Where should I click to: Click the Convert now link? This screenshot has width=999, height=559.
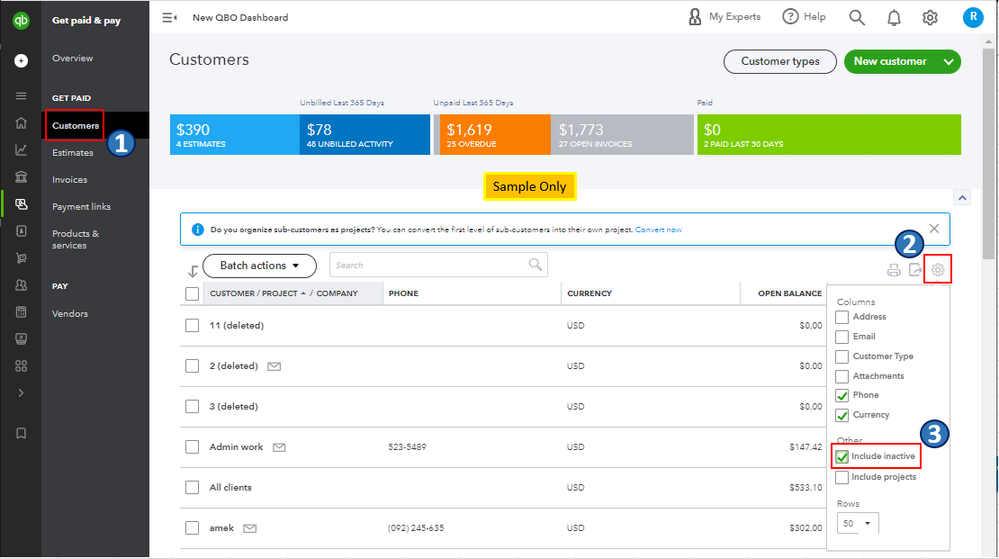[658, 230]
